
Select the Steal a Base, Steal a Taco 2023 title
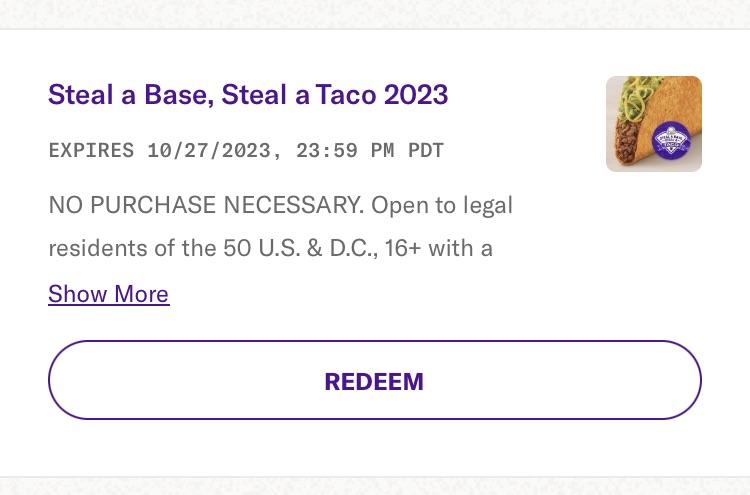tap(248, 94)
